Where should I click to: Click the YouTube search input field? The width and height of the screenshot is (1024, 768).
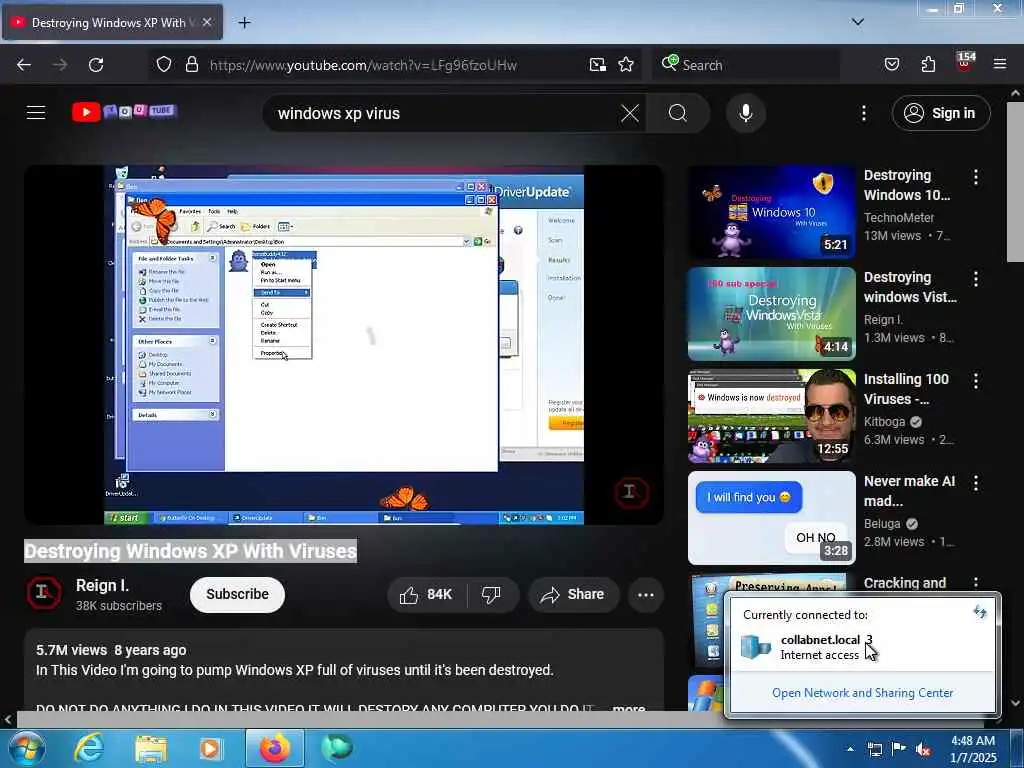click(444, 113)
